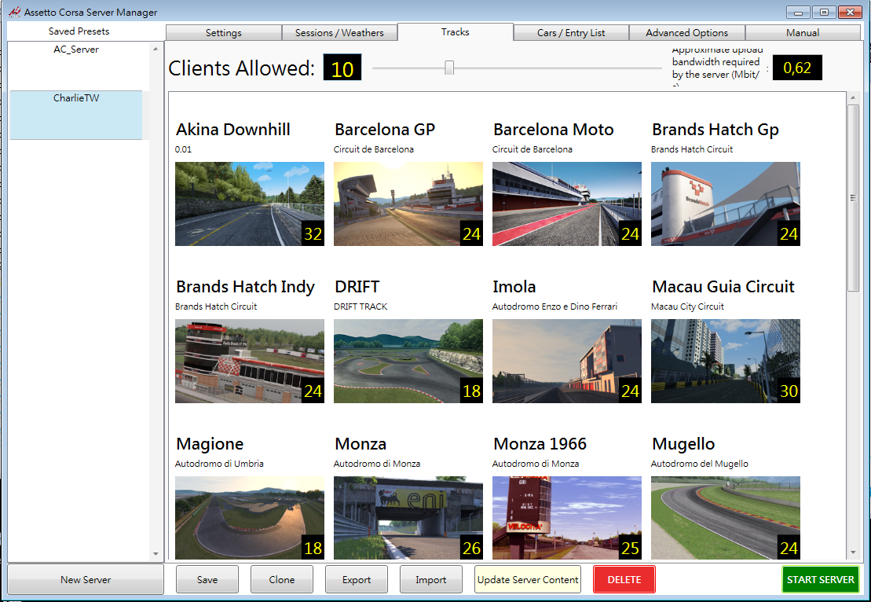Go to Cars / Entry List tab
The width and height of the screenshot is (871, 602).
570,33
